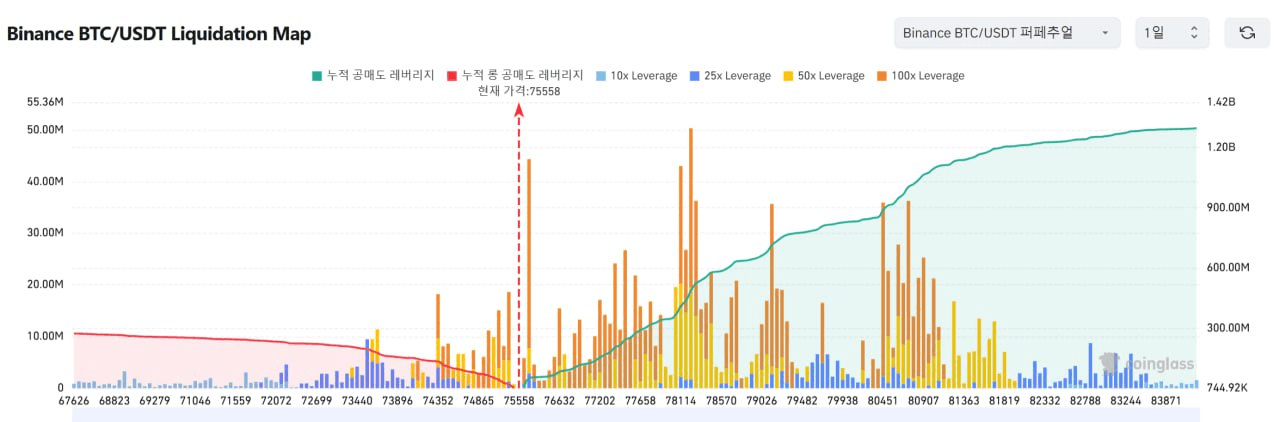1280x422 pixels.
Task: Toggle the 50x Leverage legend entry
Action: coord(823,76)
